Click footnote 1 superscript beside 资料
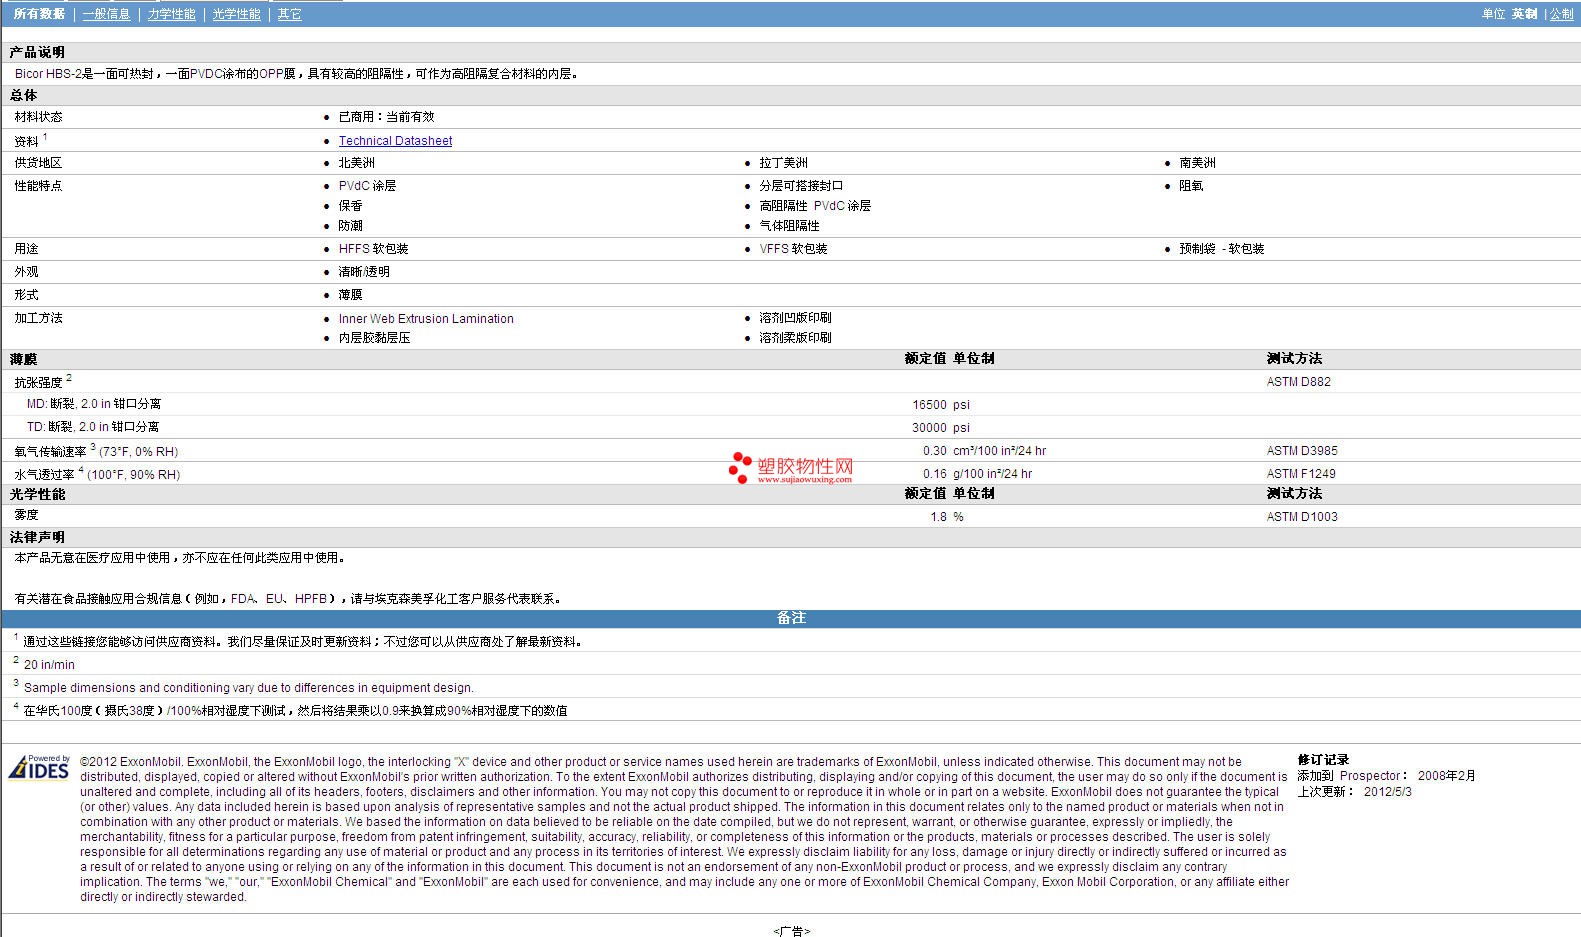 [x=45, y=137]
